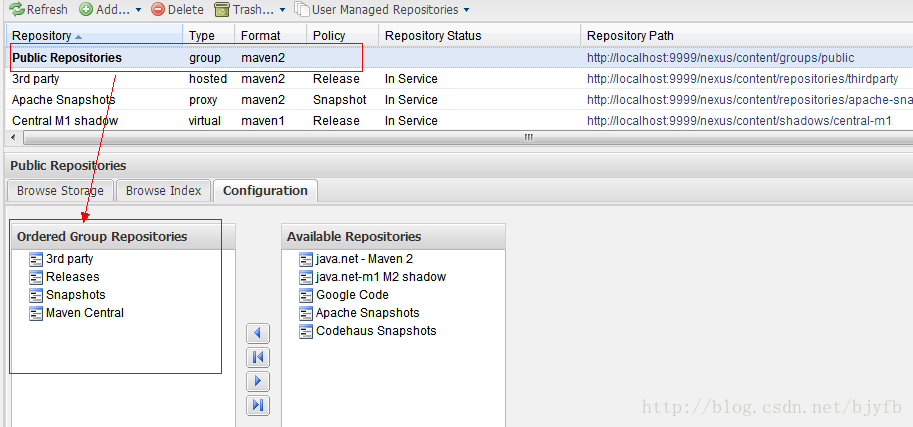
Task: Click the User Managed Repositories pages icon
Action: (302, 9)
